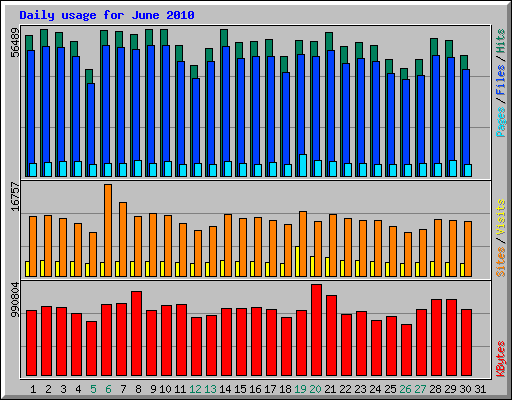512x400 pixels.
Task: Click the KBytes legend label
Action: point(501,359)
